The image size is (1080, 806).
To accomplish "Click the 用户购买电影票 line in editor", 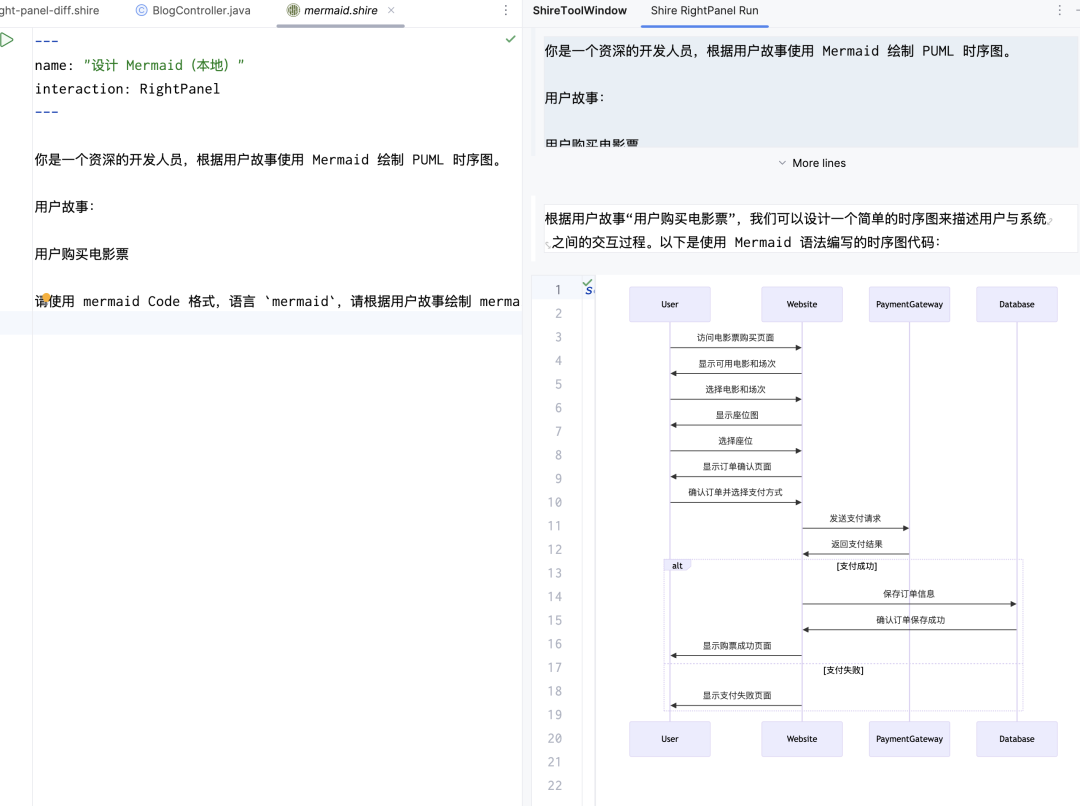I will (x=81, y=254).
